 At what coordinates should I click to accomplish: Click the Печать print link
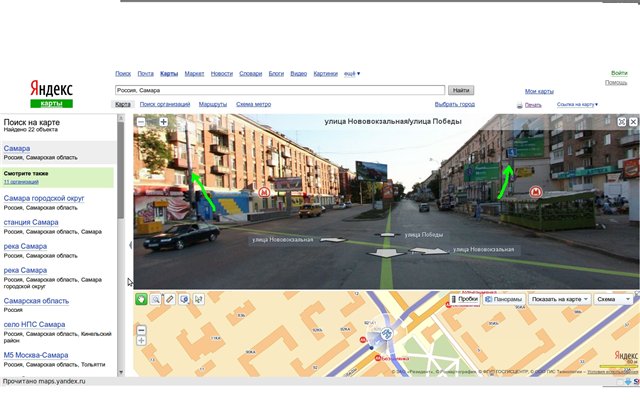pyautogui.click(x=533, y=105)
